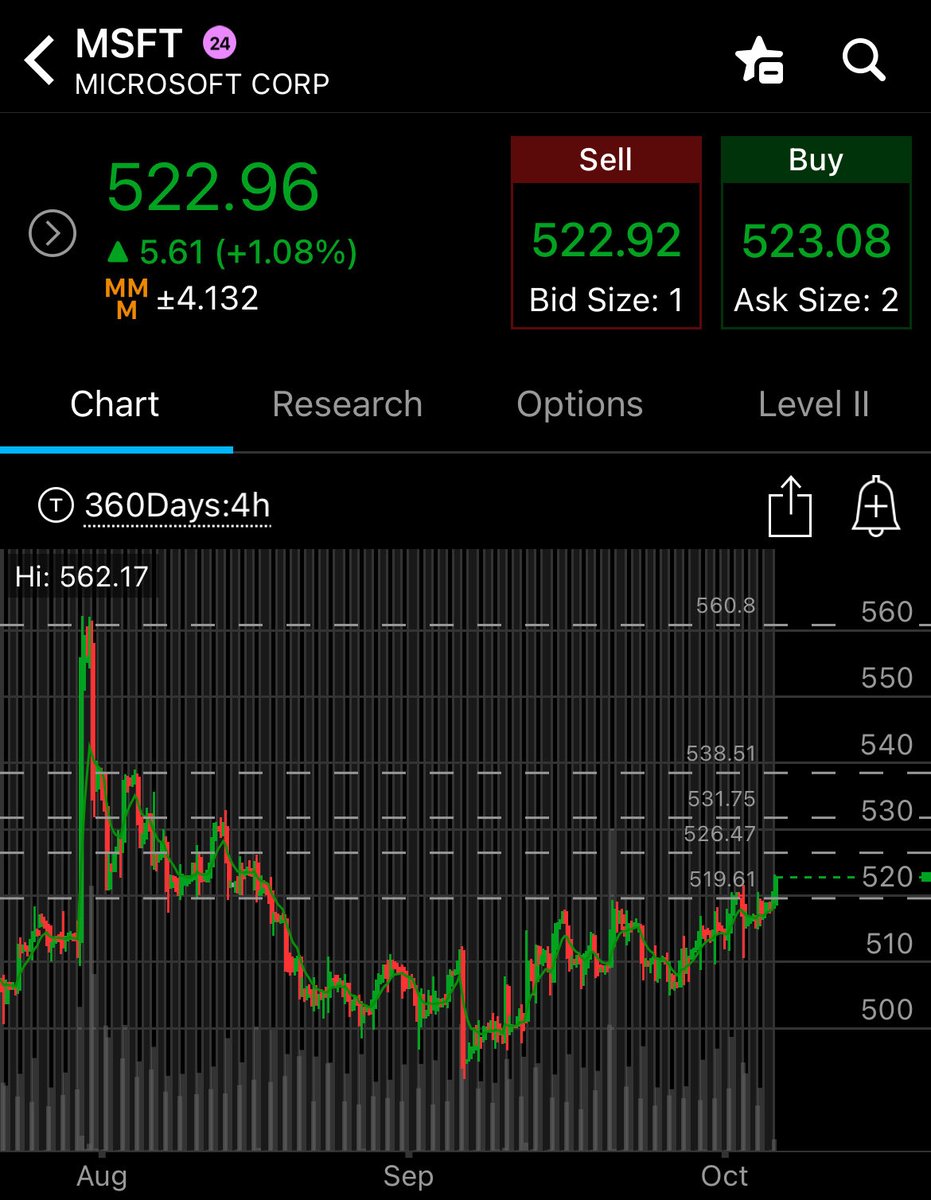This screenshot has width=931, height=1200.
Task: Tap the green current-price marker on axis
Action: click(x=926, y=877)
